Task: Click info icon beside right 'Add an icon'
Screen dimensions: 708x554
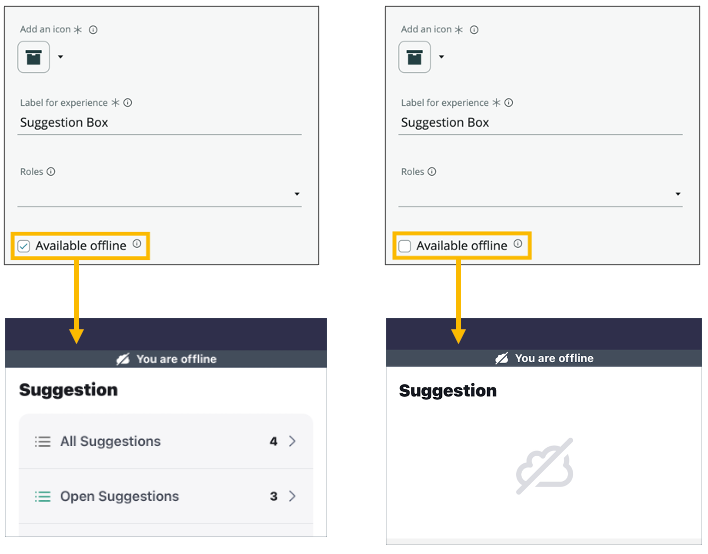Action: coord(474,30)
